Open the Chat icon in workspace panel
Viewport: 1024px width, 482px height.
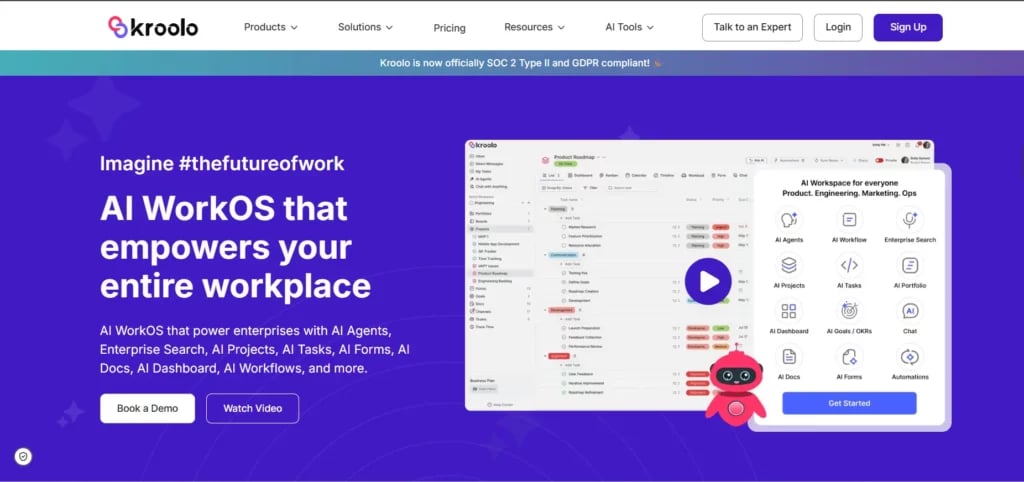click(x=910, y=311)
